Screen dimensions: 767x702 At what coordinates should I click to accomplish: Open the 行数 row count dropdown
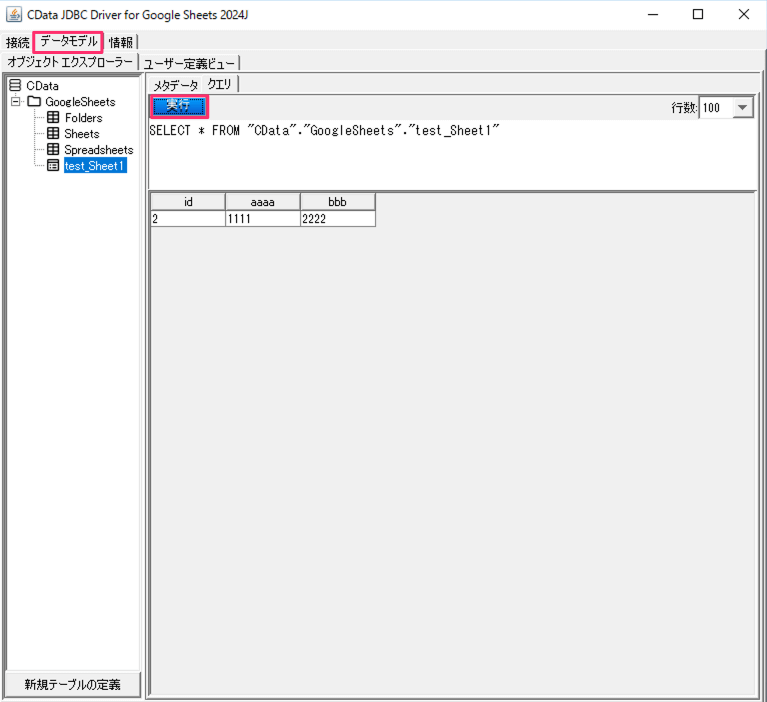(743, 108)
